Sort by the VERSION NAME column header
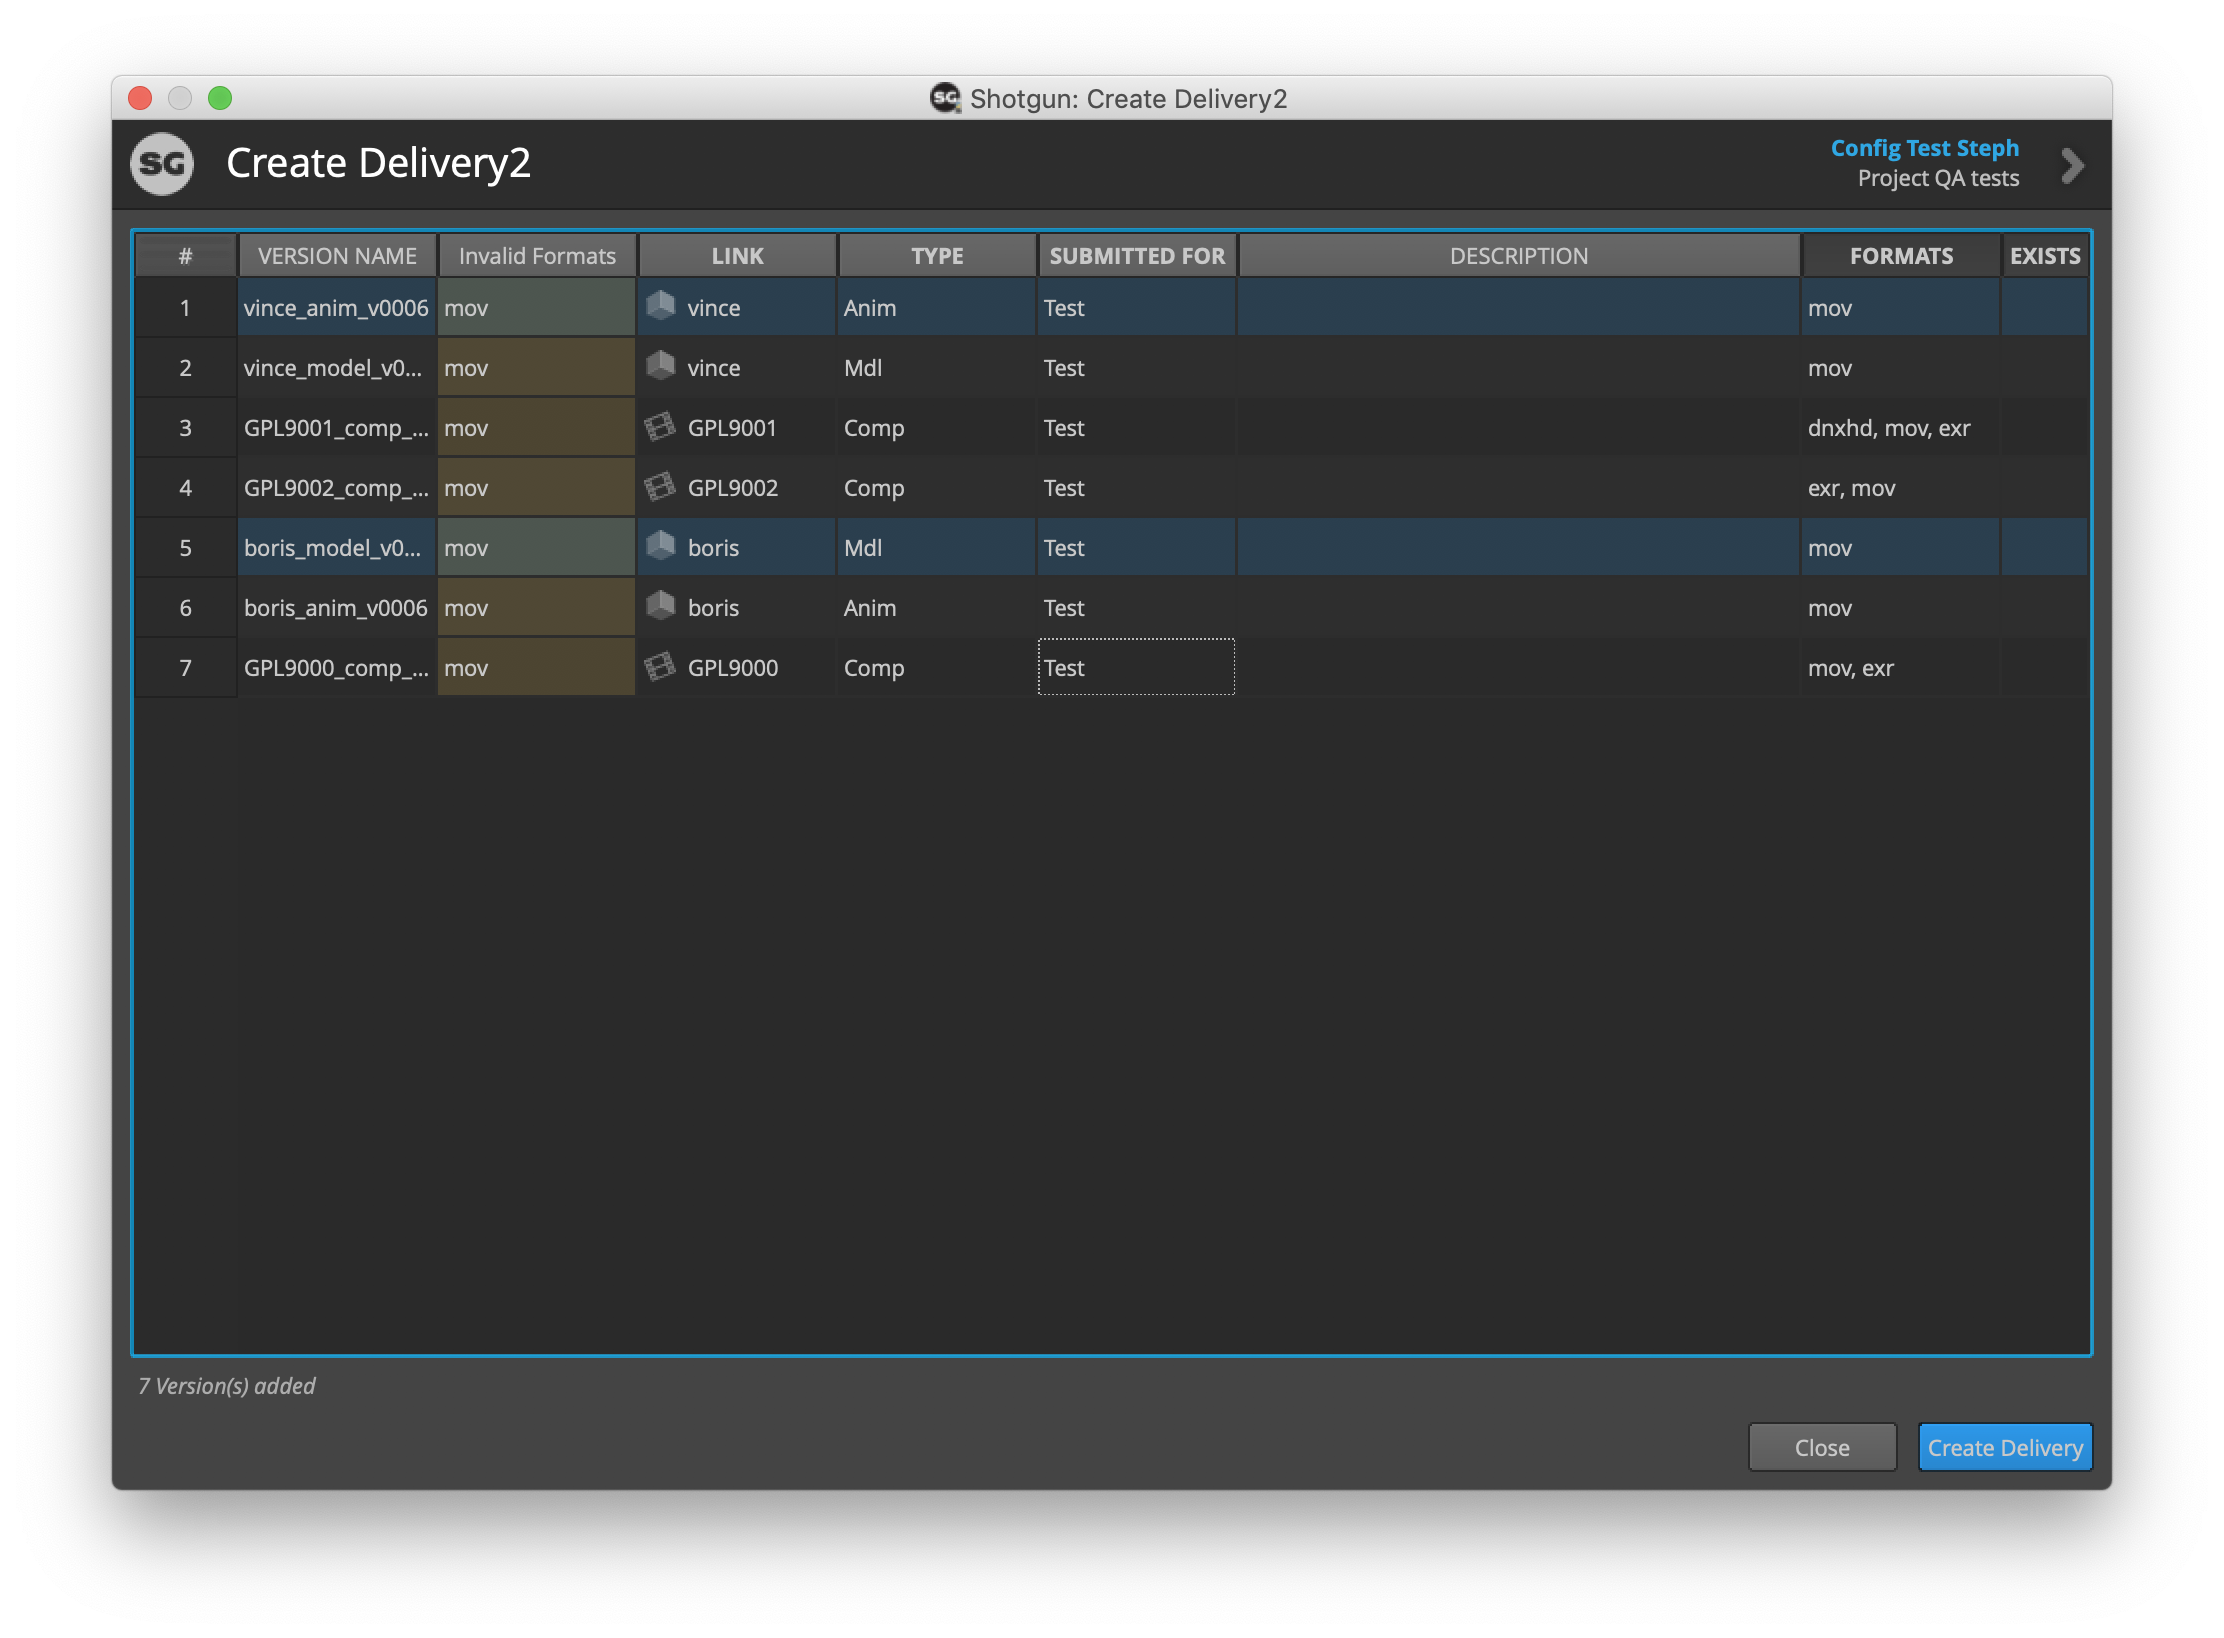The height and width of the screenshot is (1638, 2224). point(337,256)
